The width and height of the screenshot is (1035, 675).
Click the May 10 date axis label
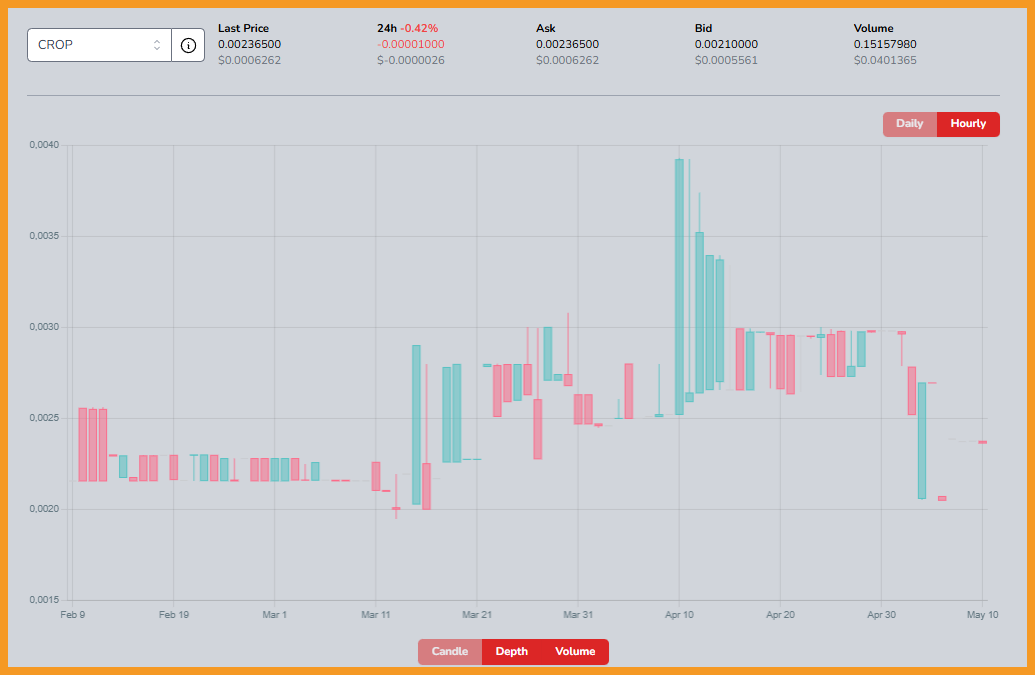click(982, 615)
